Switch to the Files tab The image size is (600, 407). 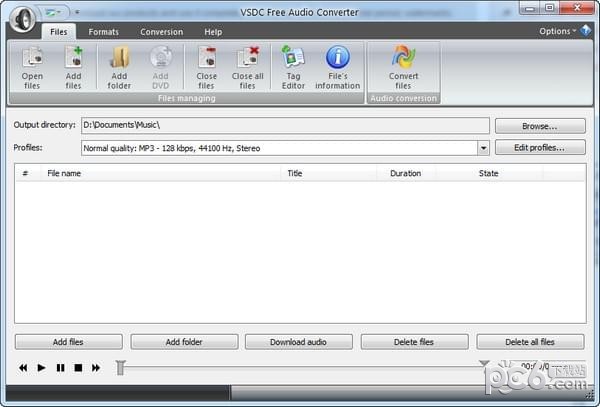pos(59,32)
